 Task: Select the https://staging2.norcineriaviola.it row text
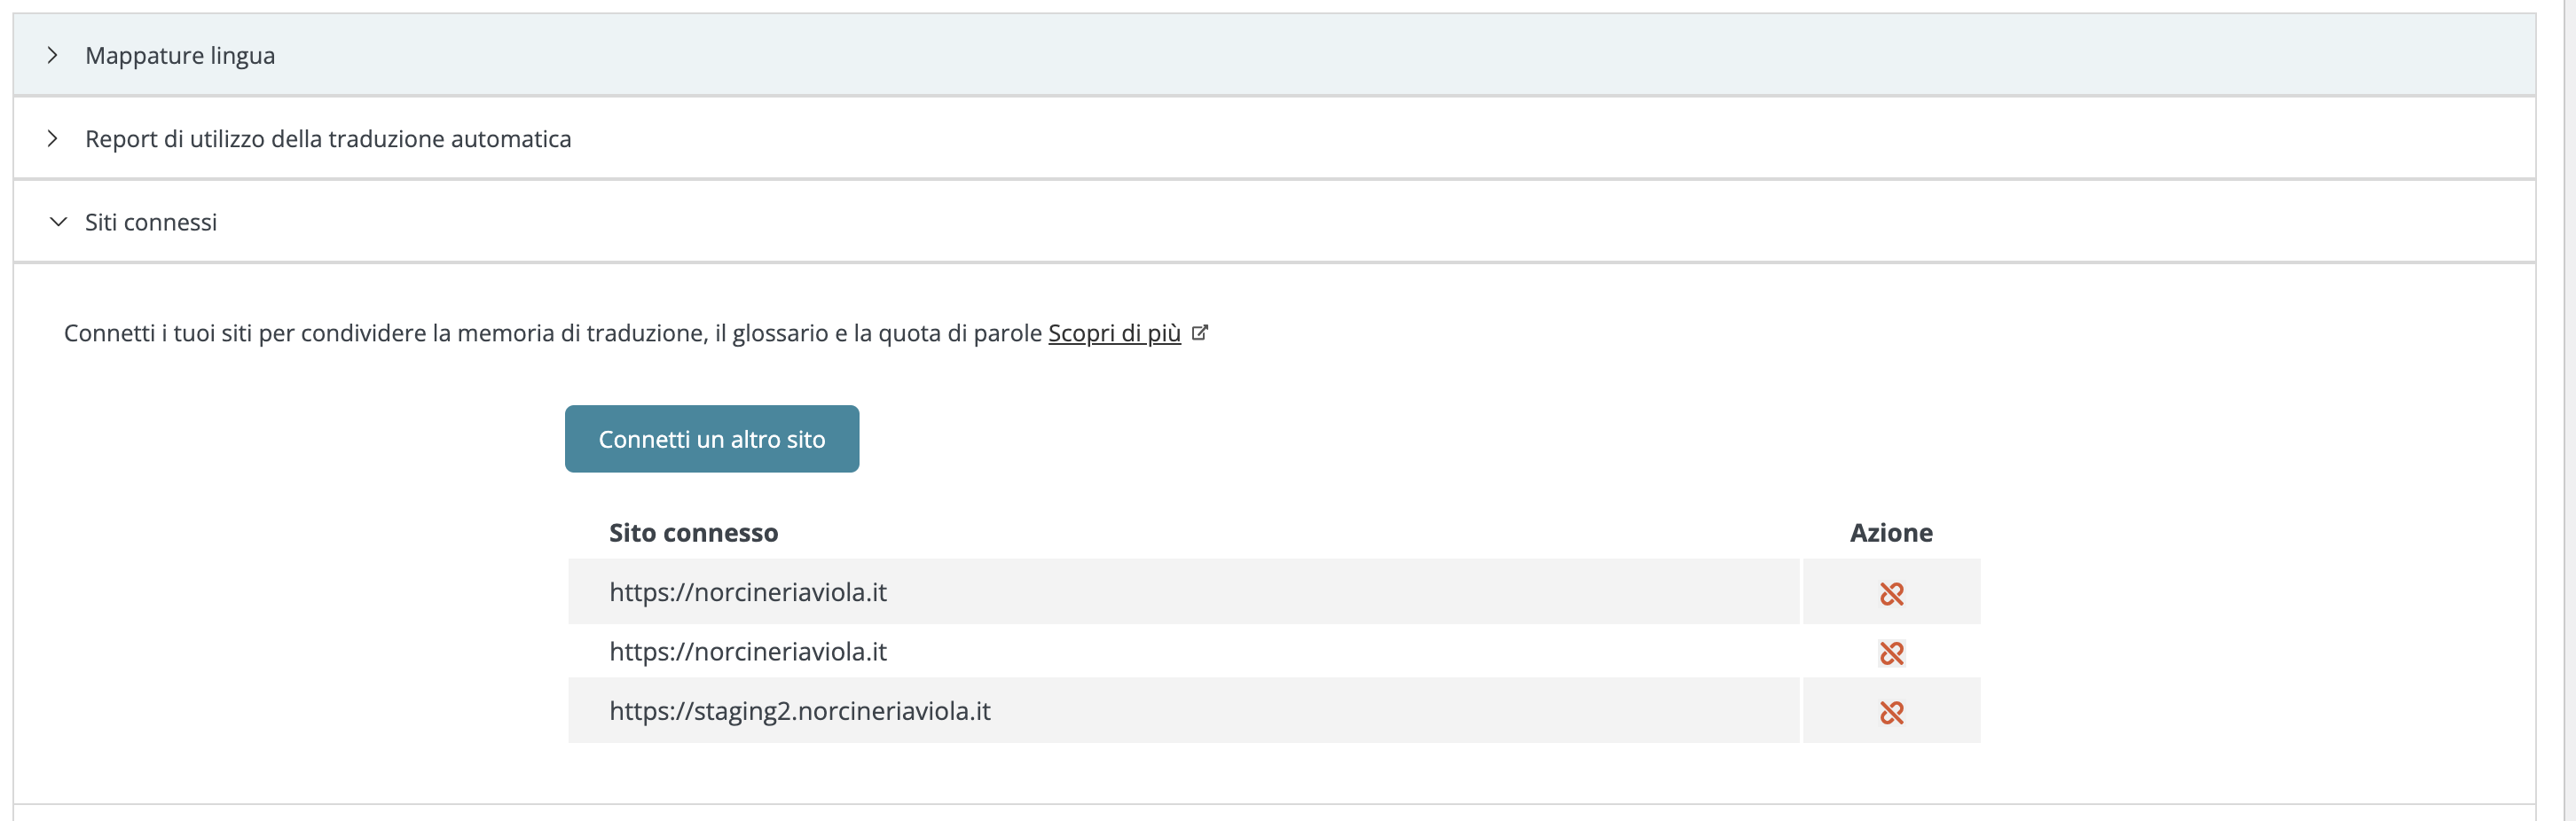800,711
